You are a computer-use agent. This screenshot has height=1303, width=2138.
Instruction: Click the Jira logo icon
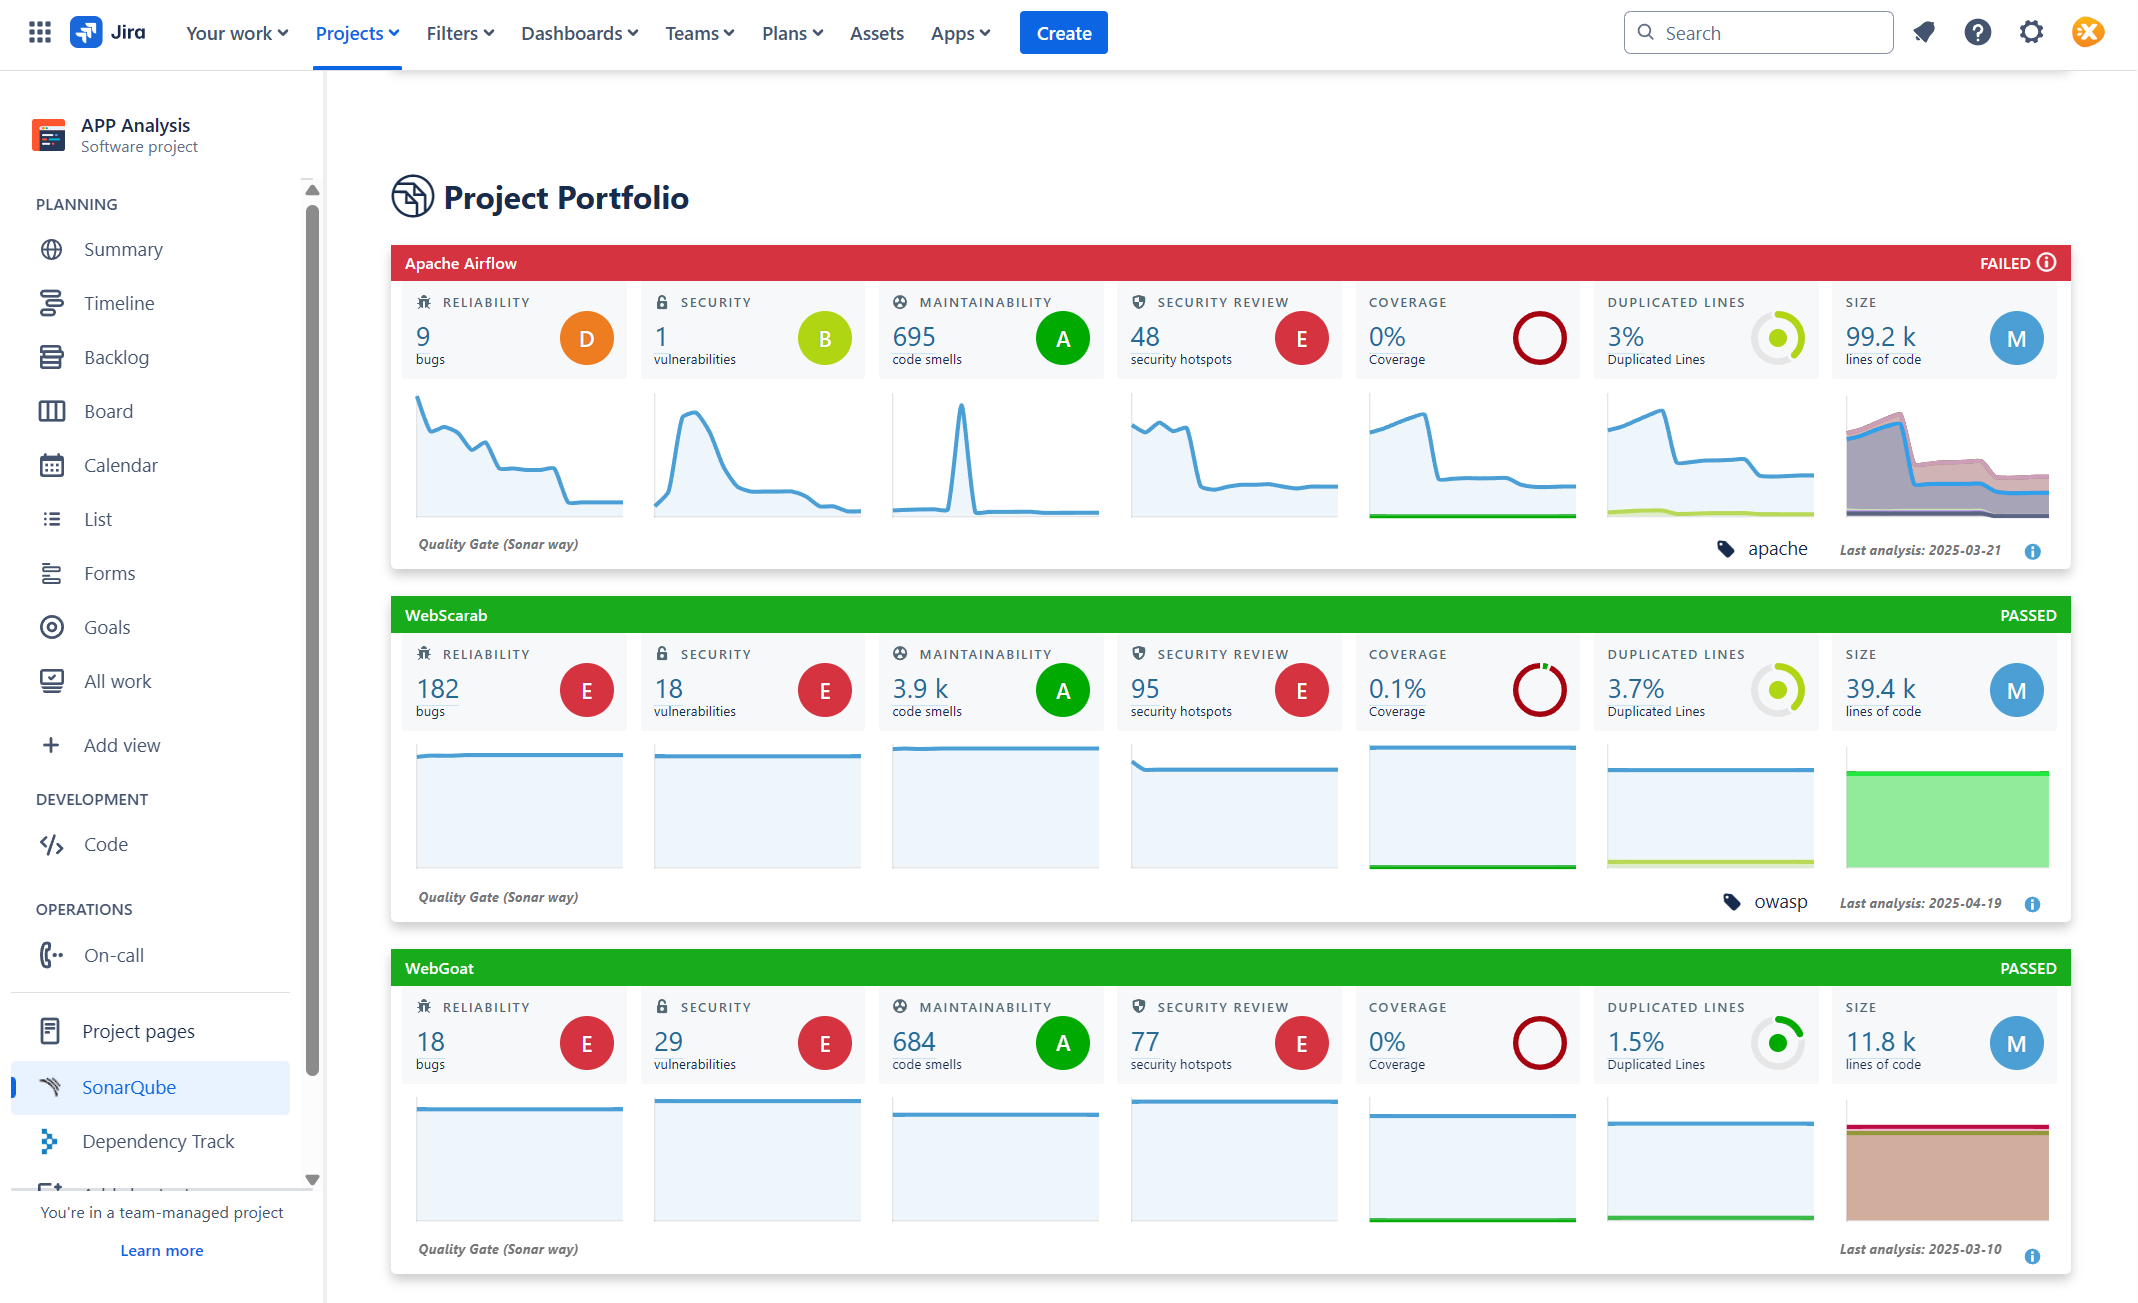point(86,31)
